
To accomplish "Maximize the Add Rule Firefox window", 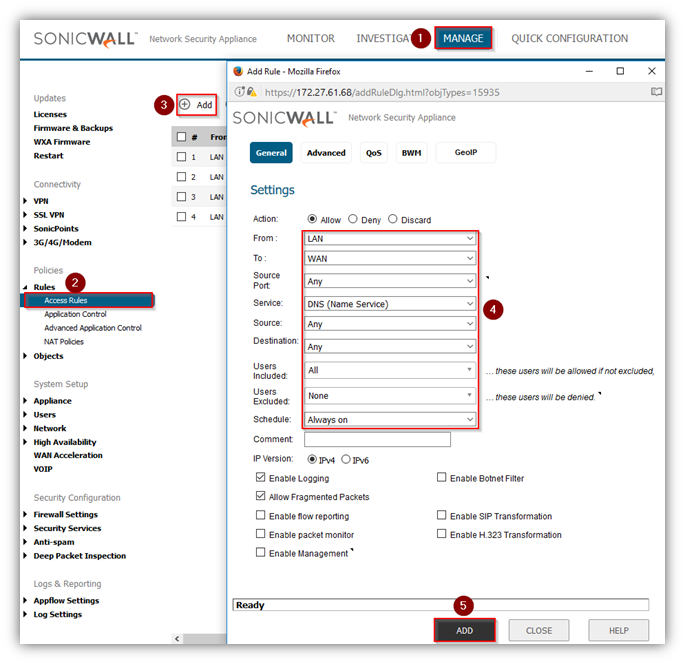I will point(620,71).
